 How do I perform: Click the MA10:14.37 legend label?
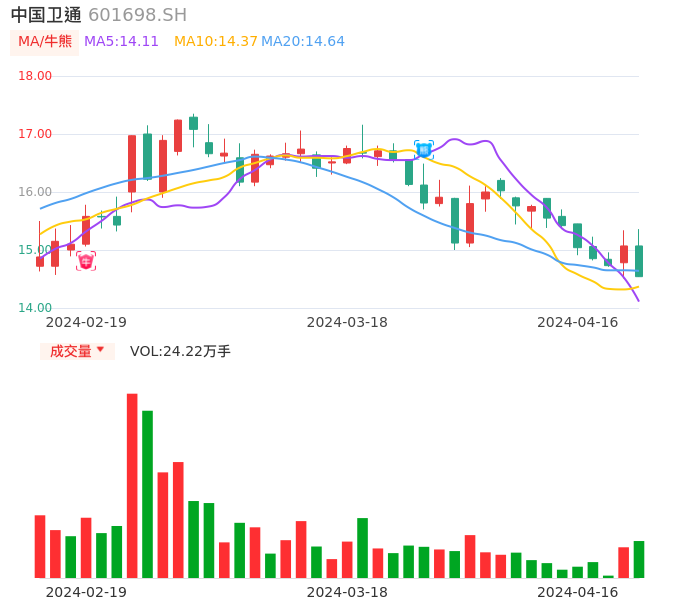point(216,42)
